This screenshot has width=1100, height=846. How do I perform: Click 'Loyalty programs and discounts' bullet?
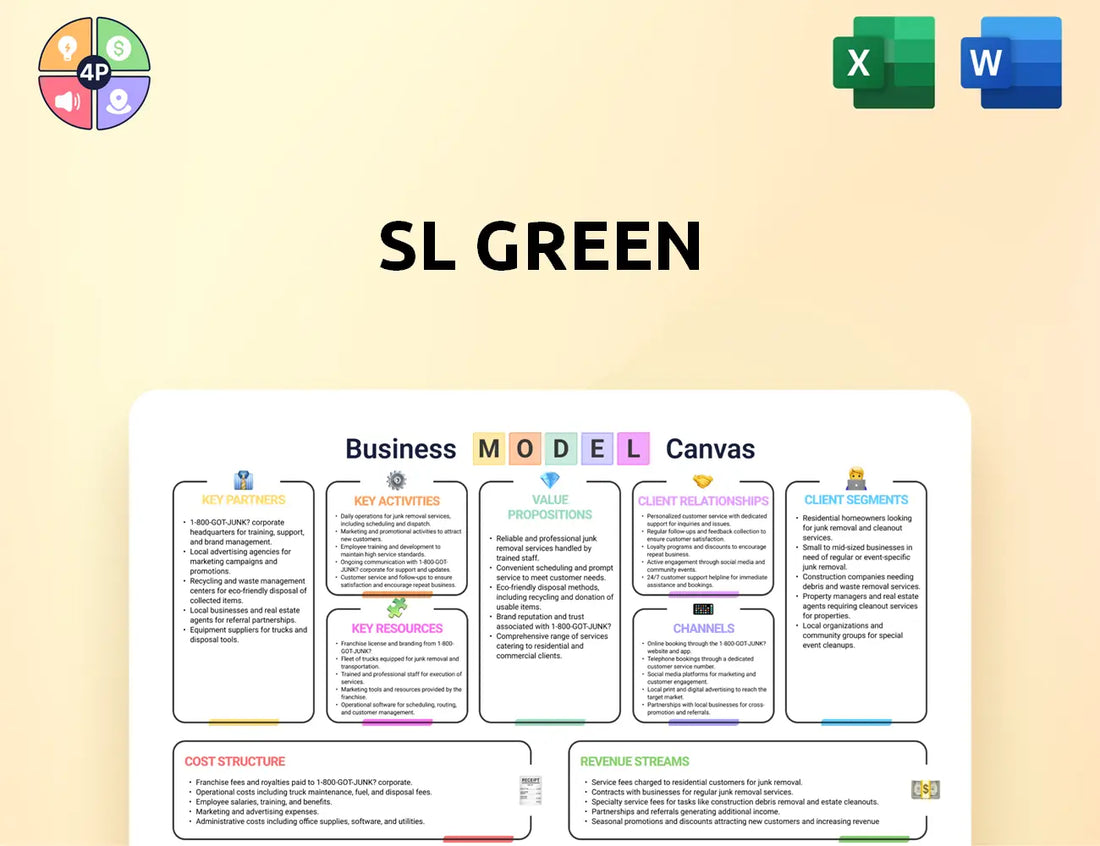[704, 551]
